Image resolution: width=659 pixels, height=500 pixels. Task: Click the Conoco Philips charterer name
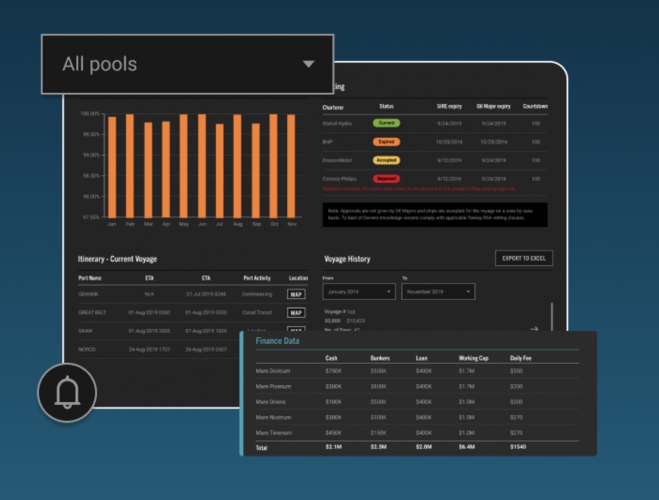pos(340,179)
